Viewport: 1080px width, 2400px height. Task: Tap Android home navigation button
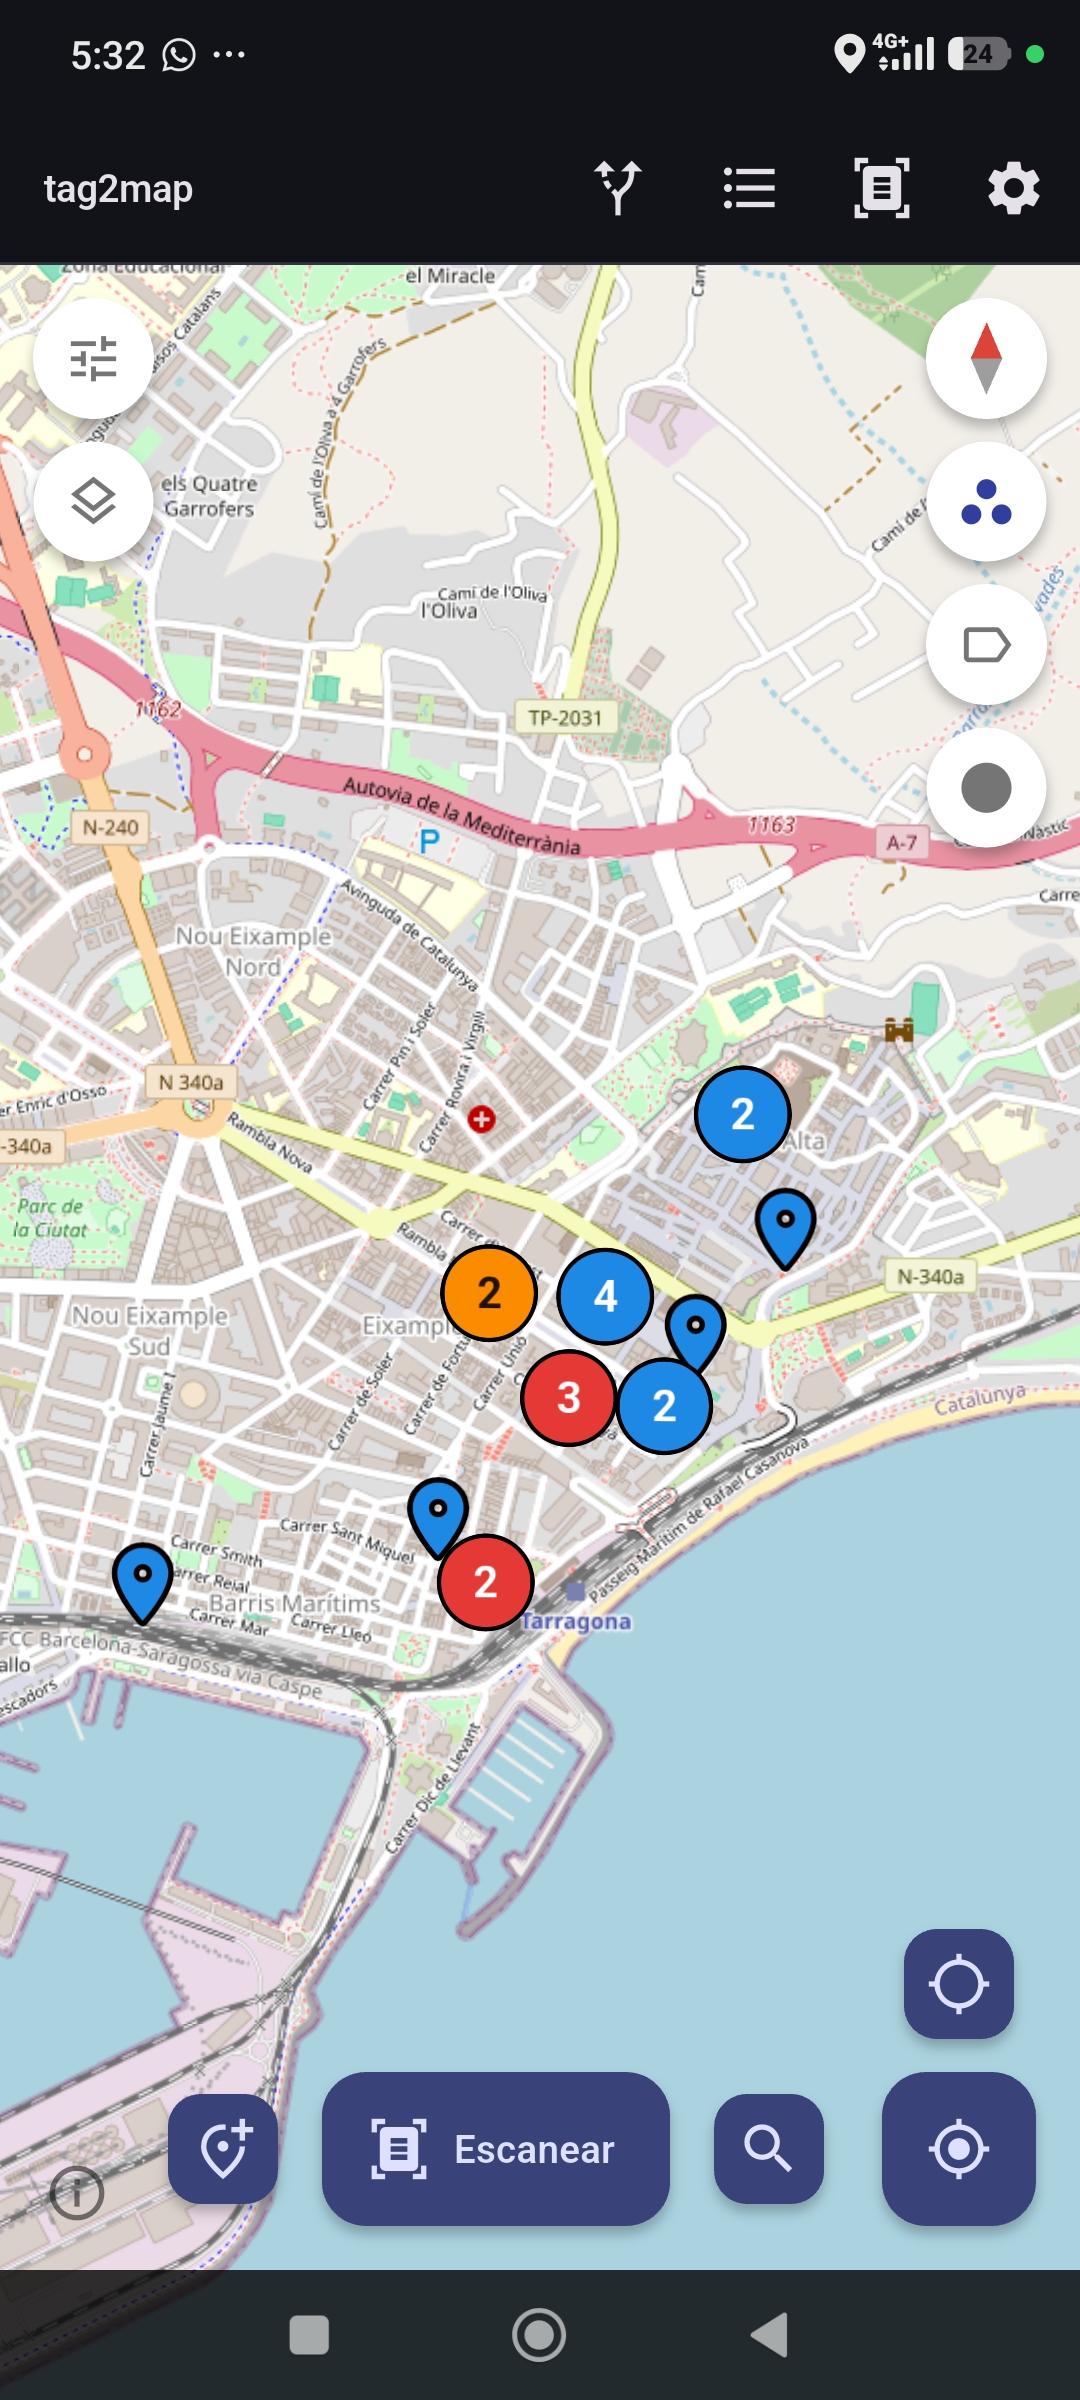pyautogui.click(x=539, y=2335)
